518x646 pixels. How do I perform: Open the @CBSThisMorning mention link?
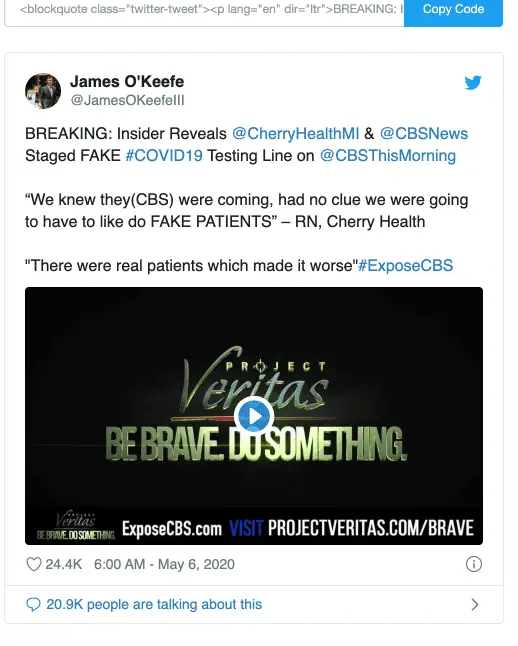pos(388,156)
